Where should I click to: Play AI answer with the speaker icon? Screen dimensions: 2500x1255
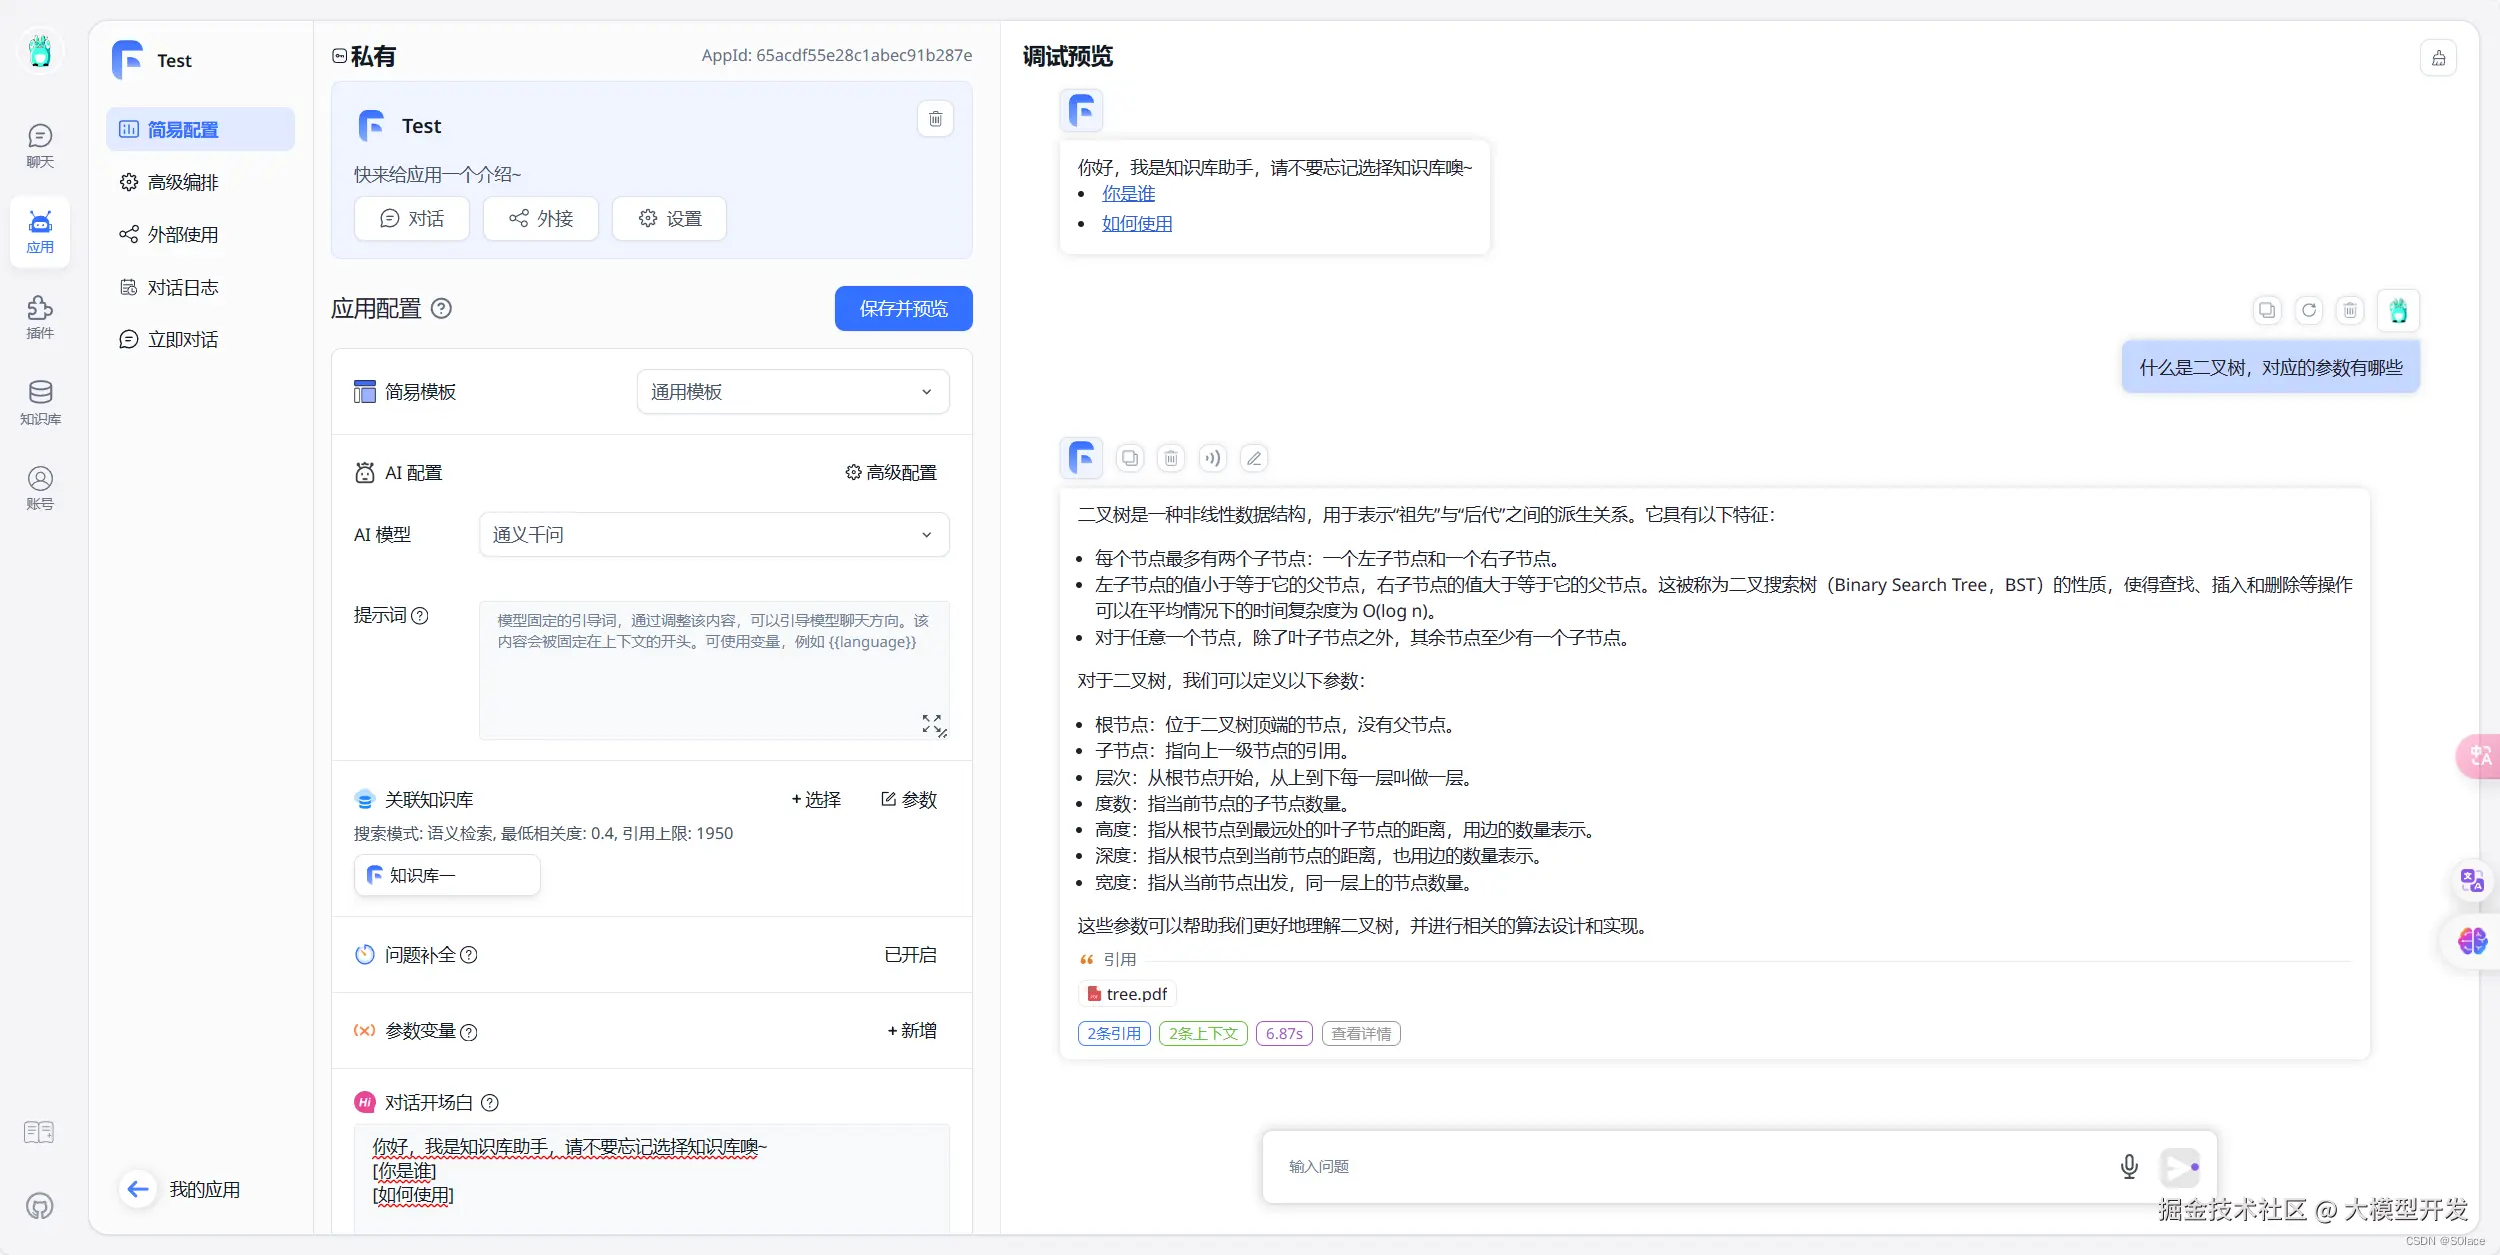click(x=1212, y=458)
